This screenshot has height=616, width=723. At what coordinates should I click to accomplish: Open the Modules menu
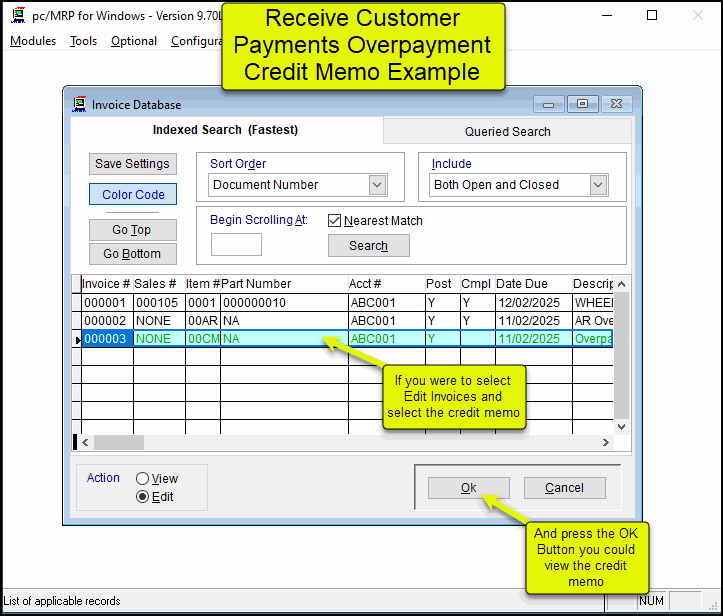pyautogui.click(x=33, y=41)
